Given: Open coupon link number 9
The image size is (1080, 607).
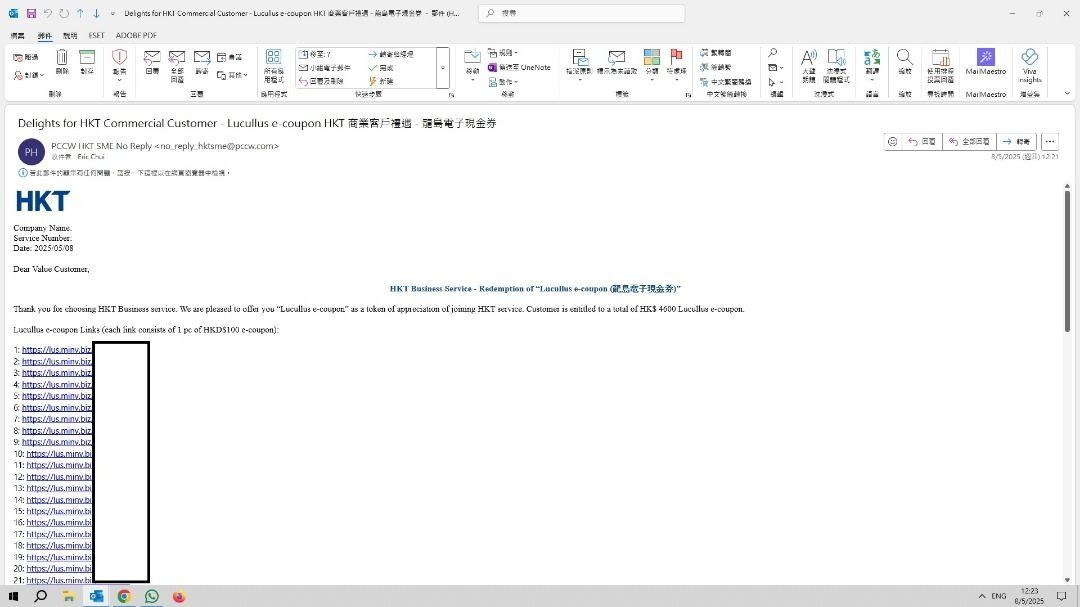Looking at the screenshot, I should [56, 442].
